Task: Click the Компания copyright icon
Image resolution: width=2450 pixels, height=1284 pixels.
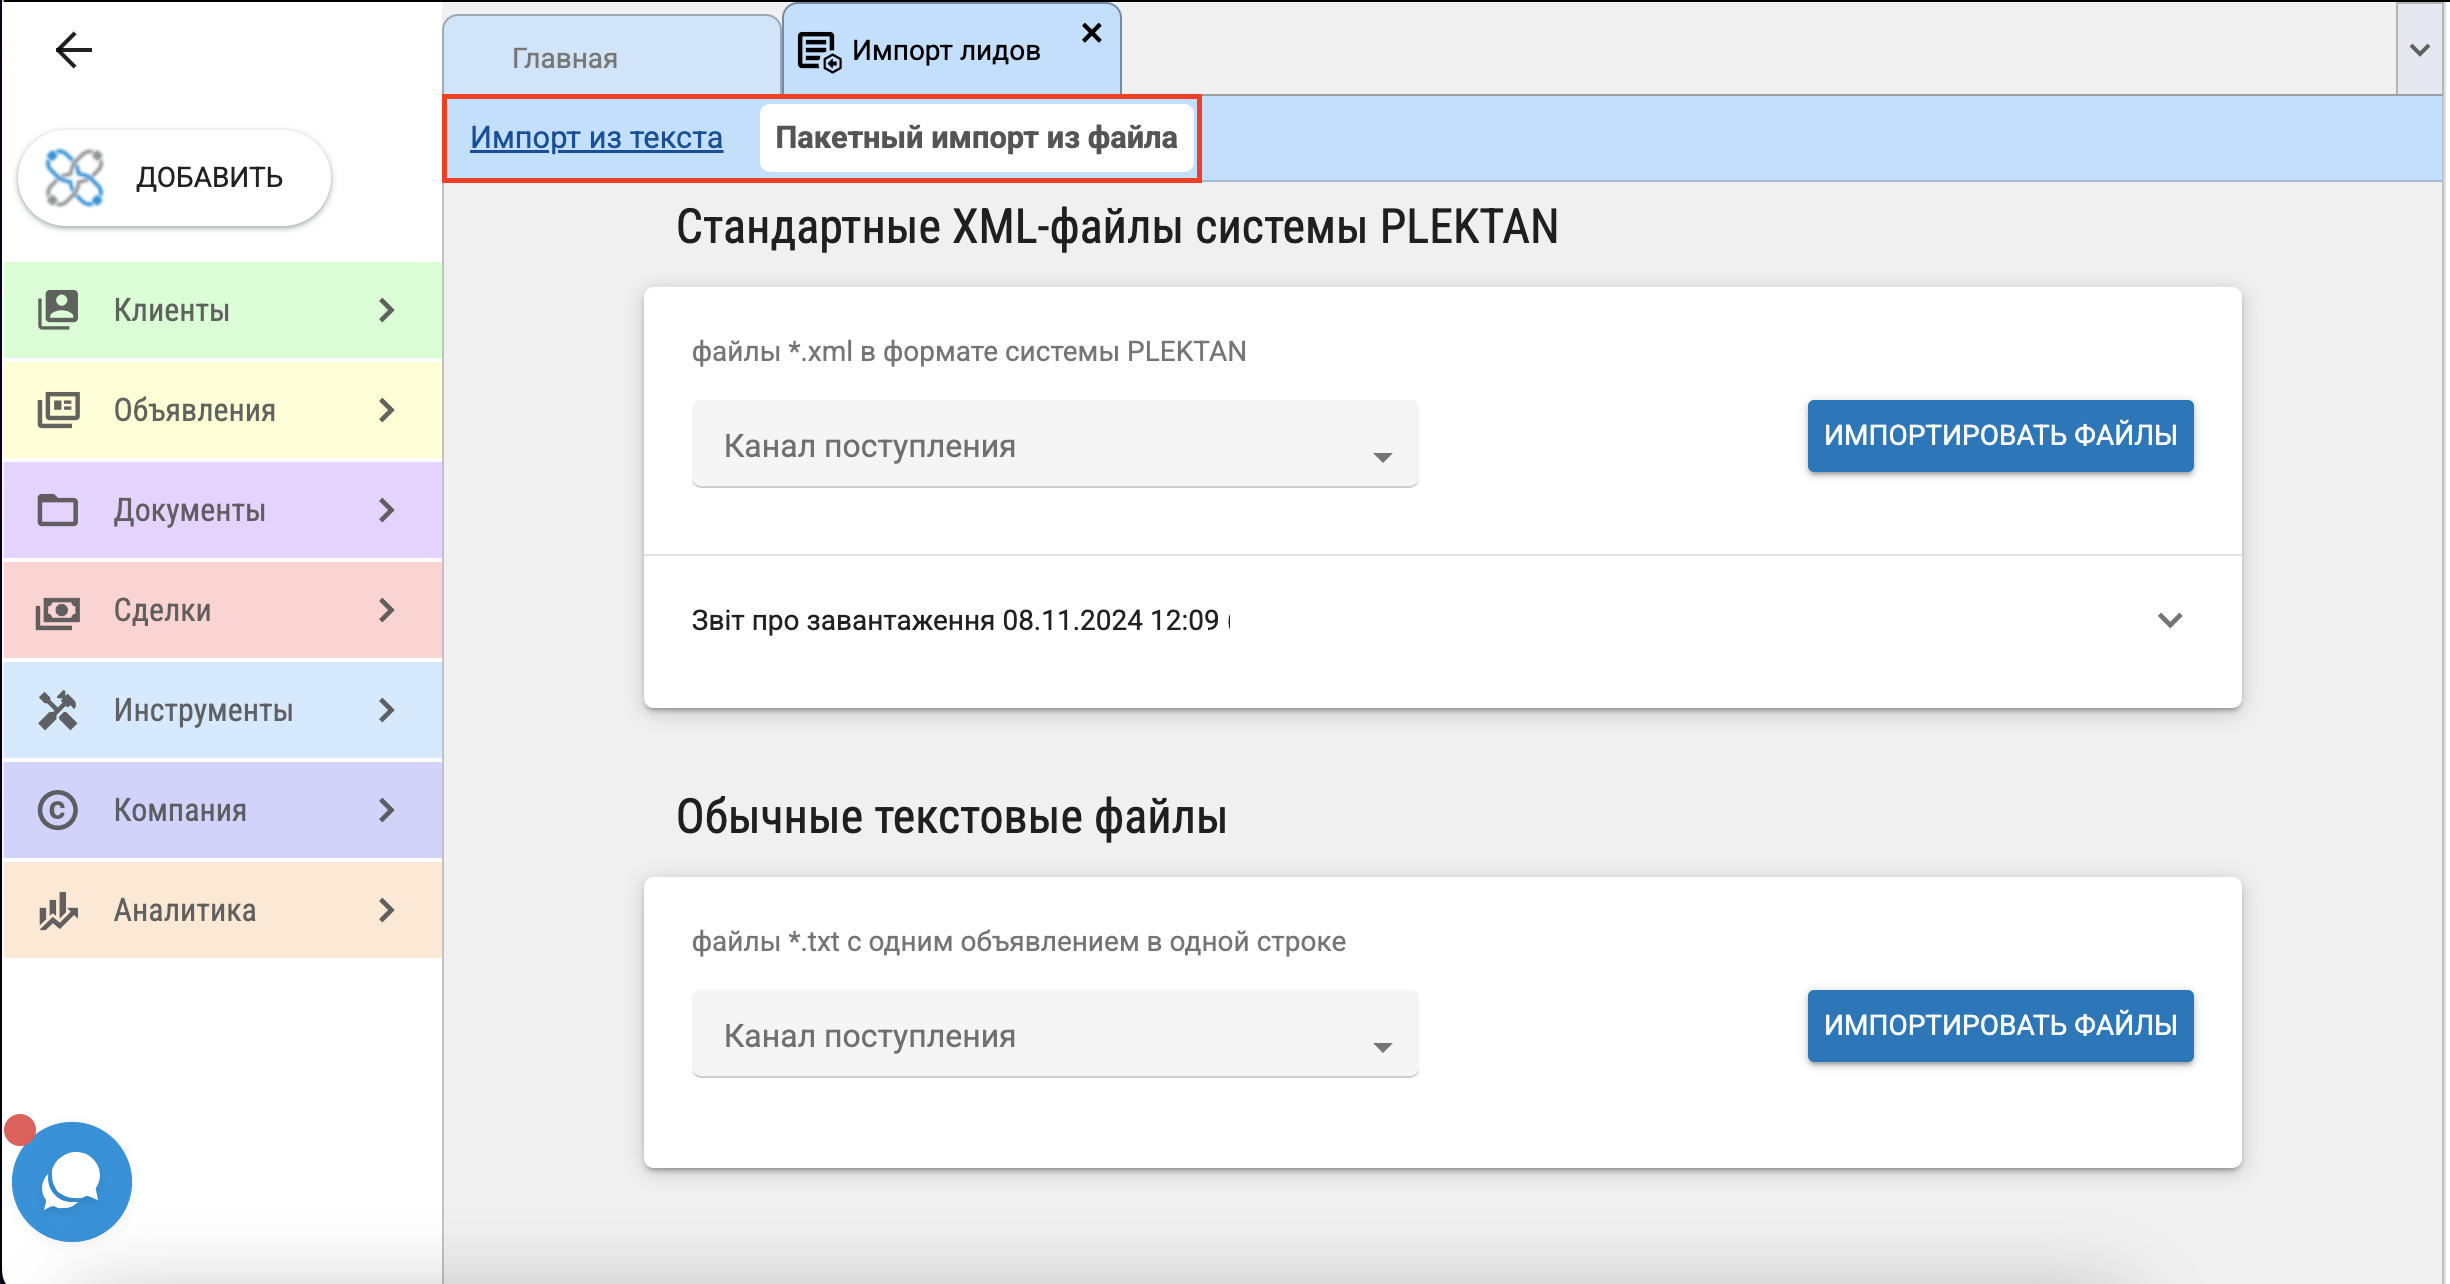Action: tap(58, 810)
